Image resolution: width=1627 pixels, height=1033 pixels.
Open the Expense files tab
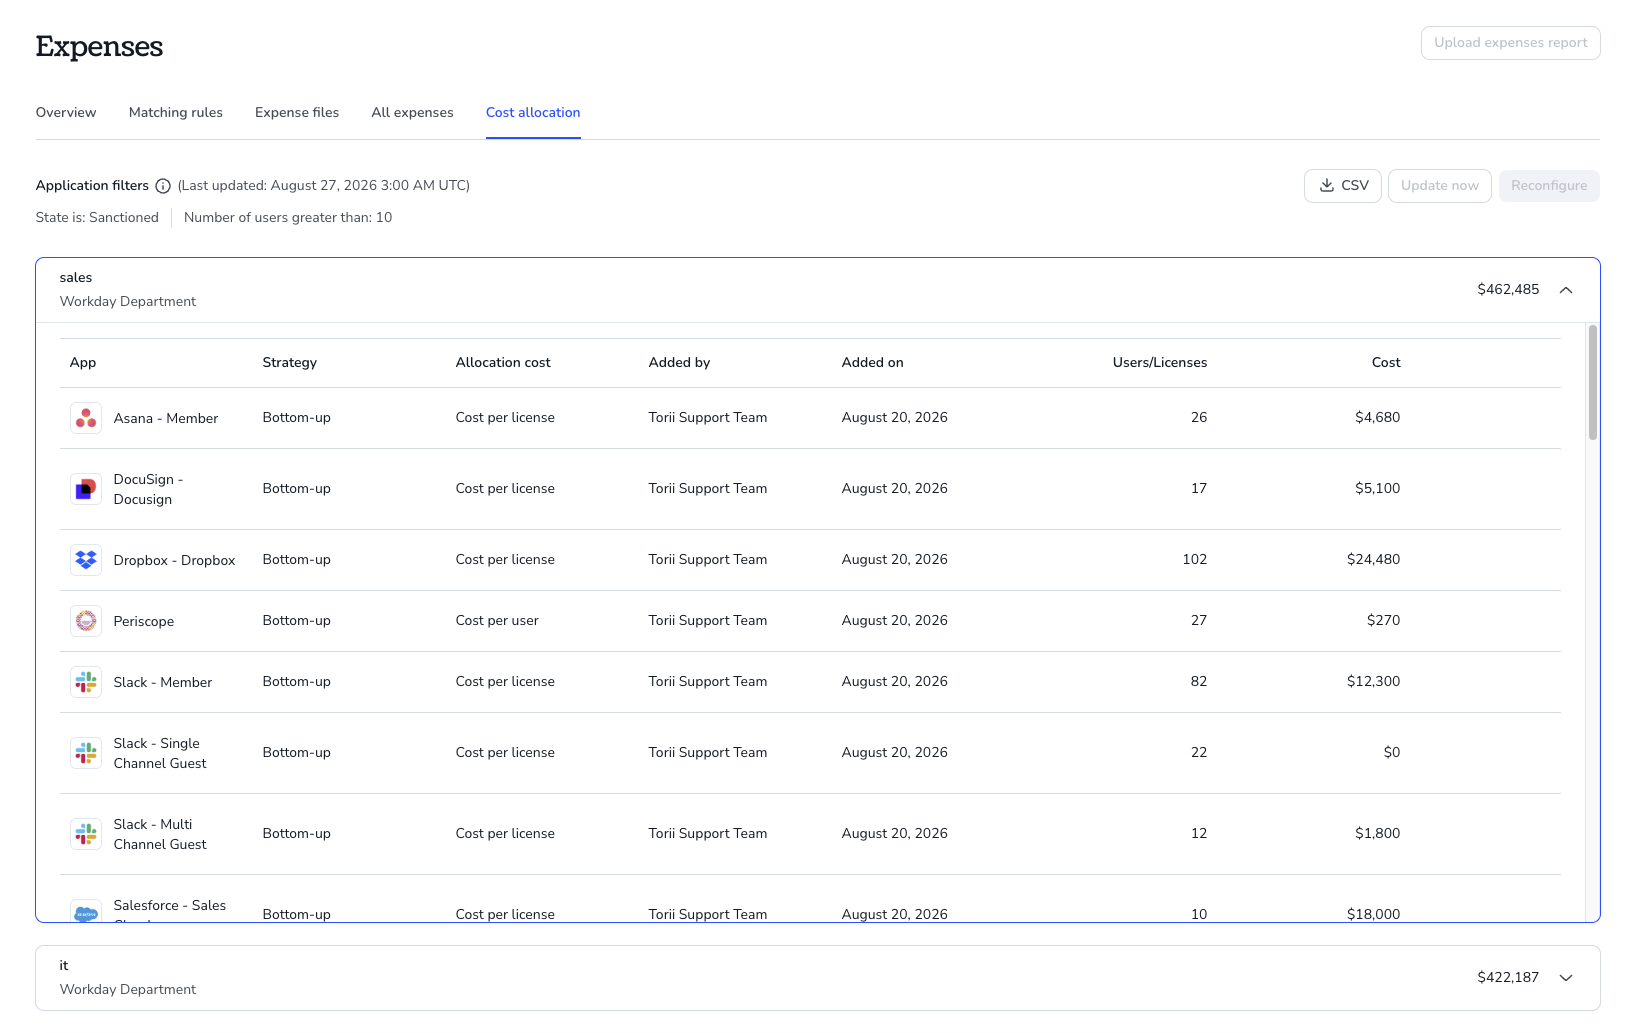(297, 113)
